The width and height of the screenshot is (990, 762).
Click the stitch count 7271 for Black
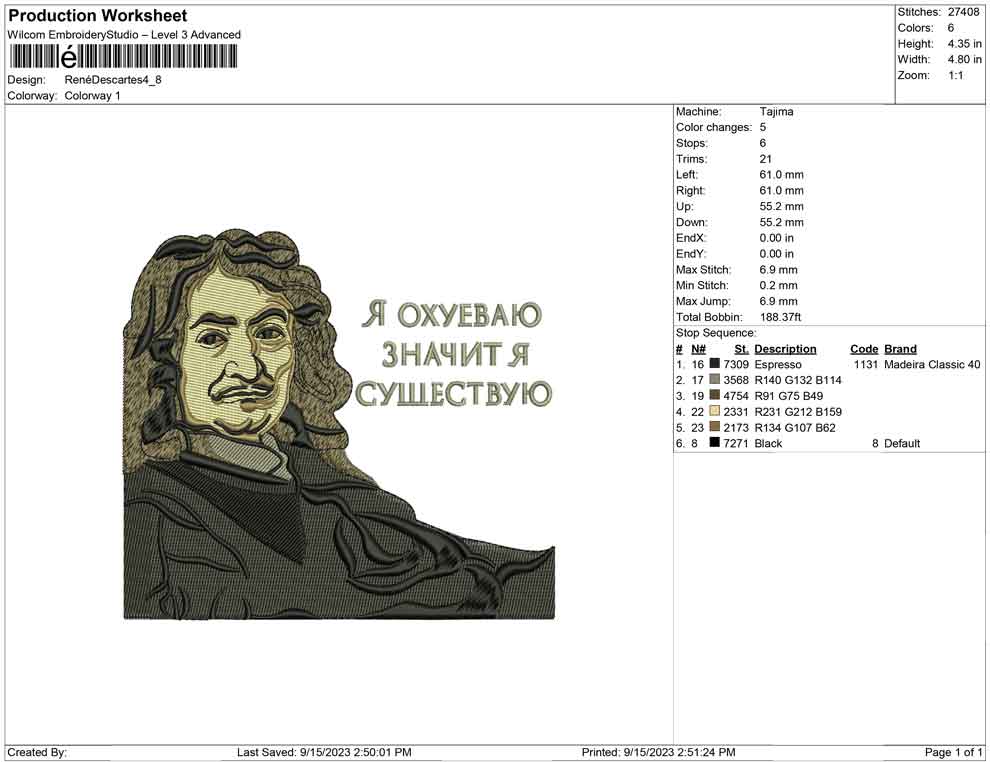tap(736, 443)
